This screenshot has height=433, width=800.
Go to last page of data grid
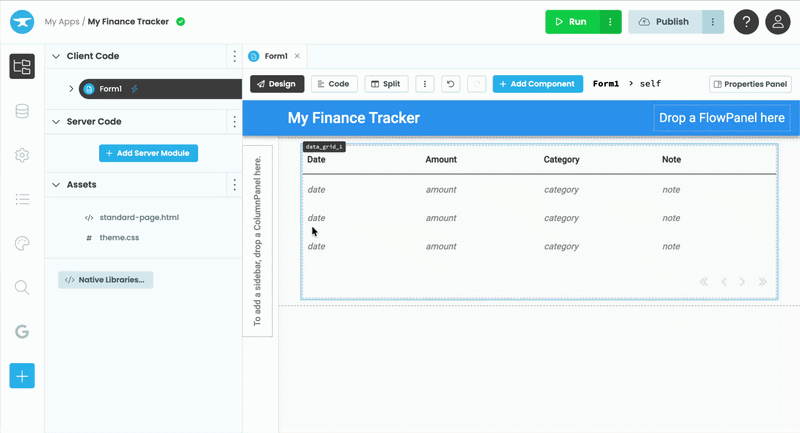(x=762, y=282)
